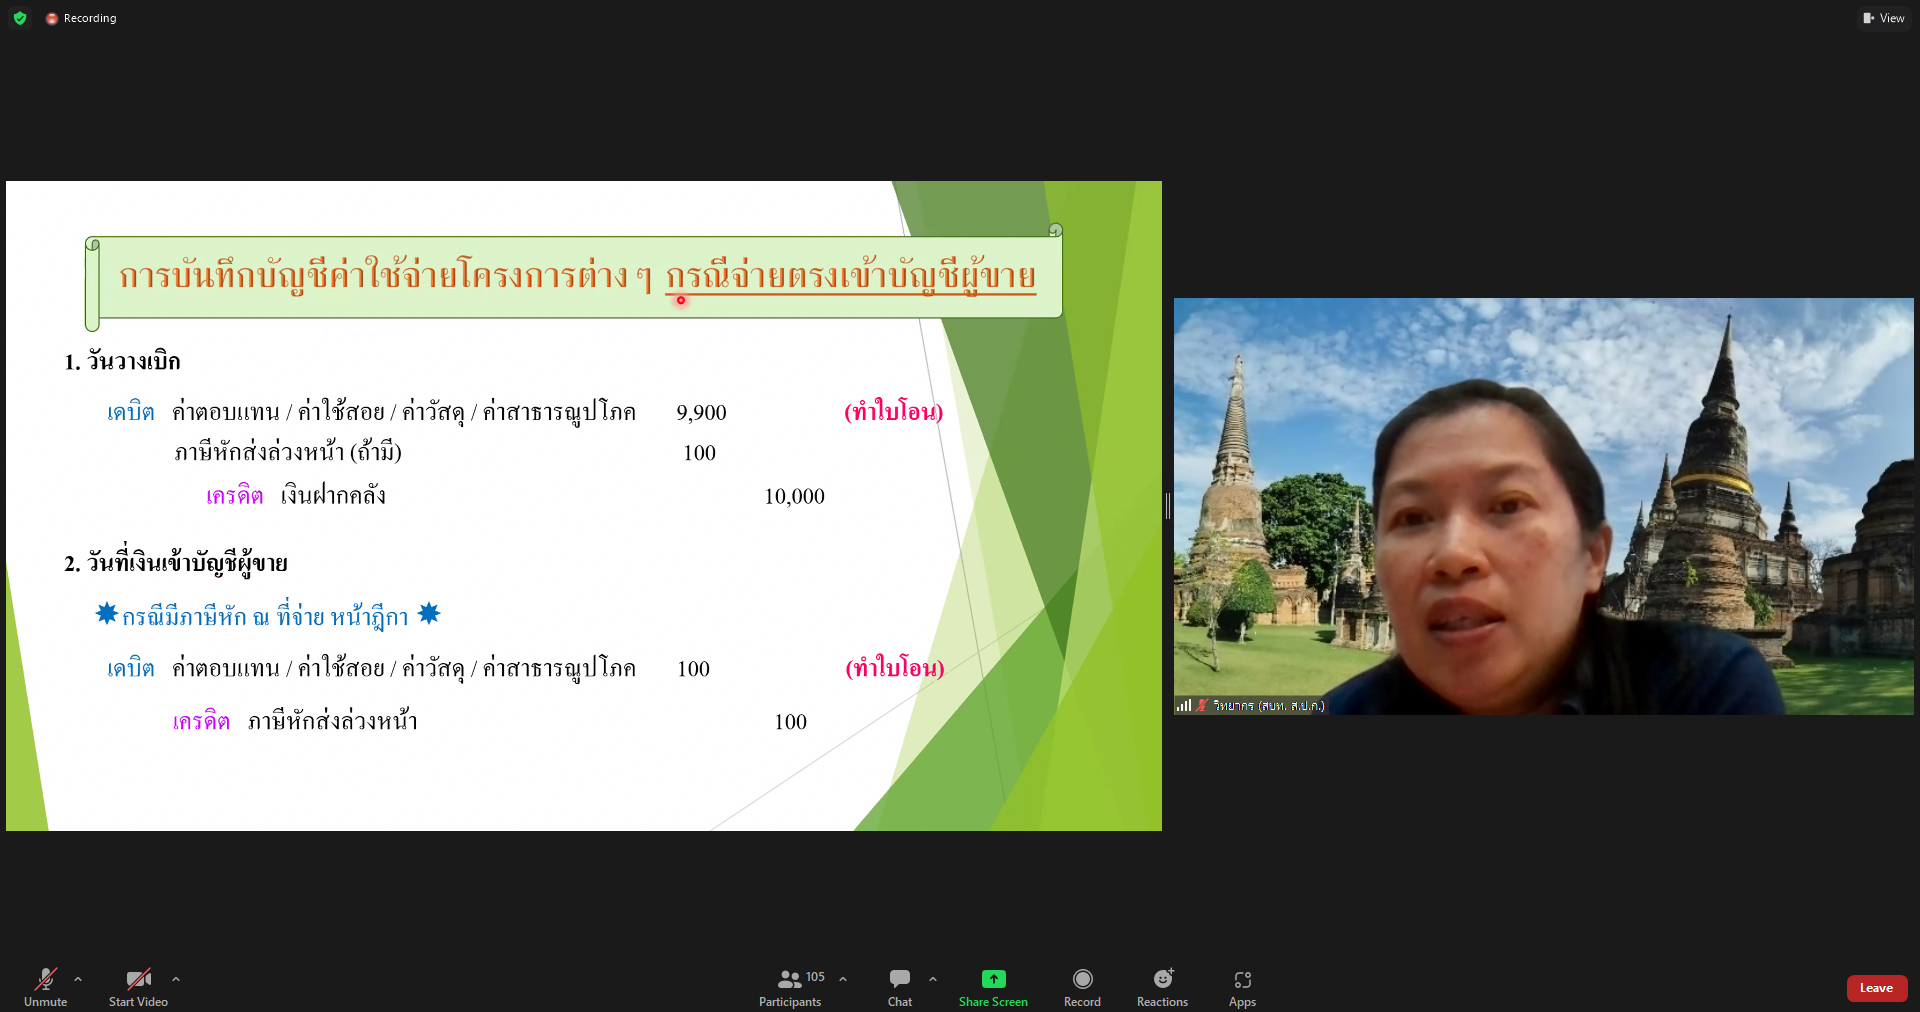Start recording with Record button

pos(1082,987)
